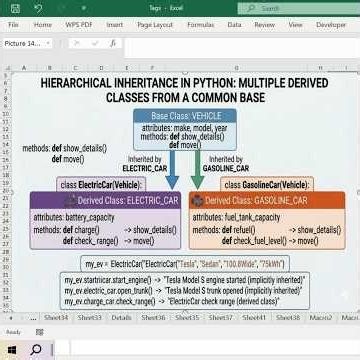Image resolution: width=360 pixels, height=360 pixels.
Task: Switch to the Sheet34 tab
Action: tap(56, 318)
